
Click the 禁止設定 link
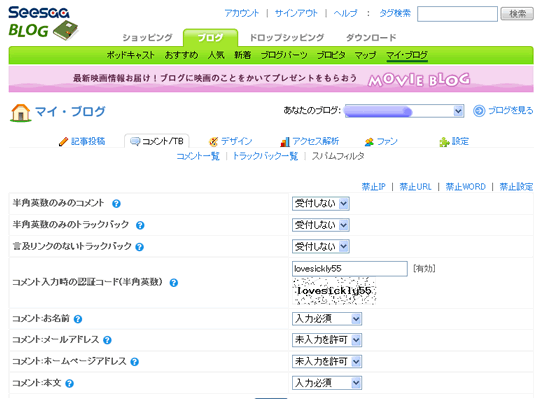coord(516,187)
